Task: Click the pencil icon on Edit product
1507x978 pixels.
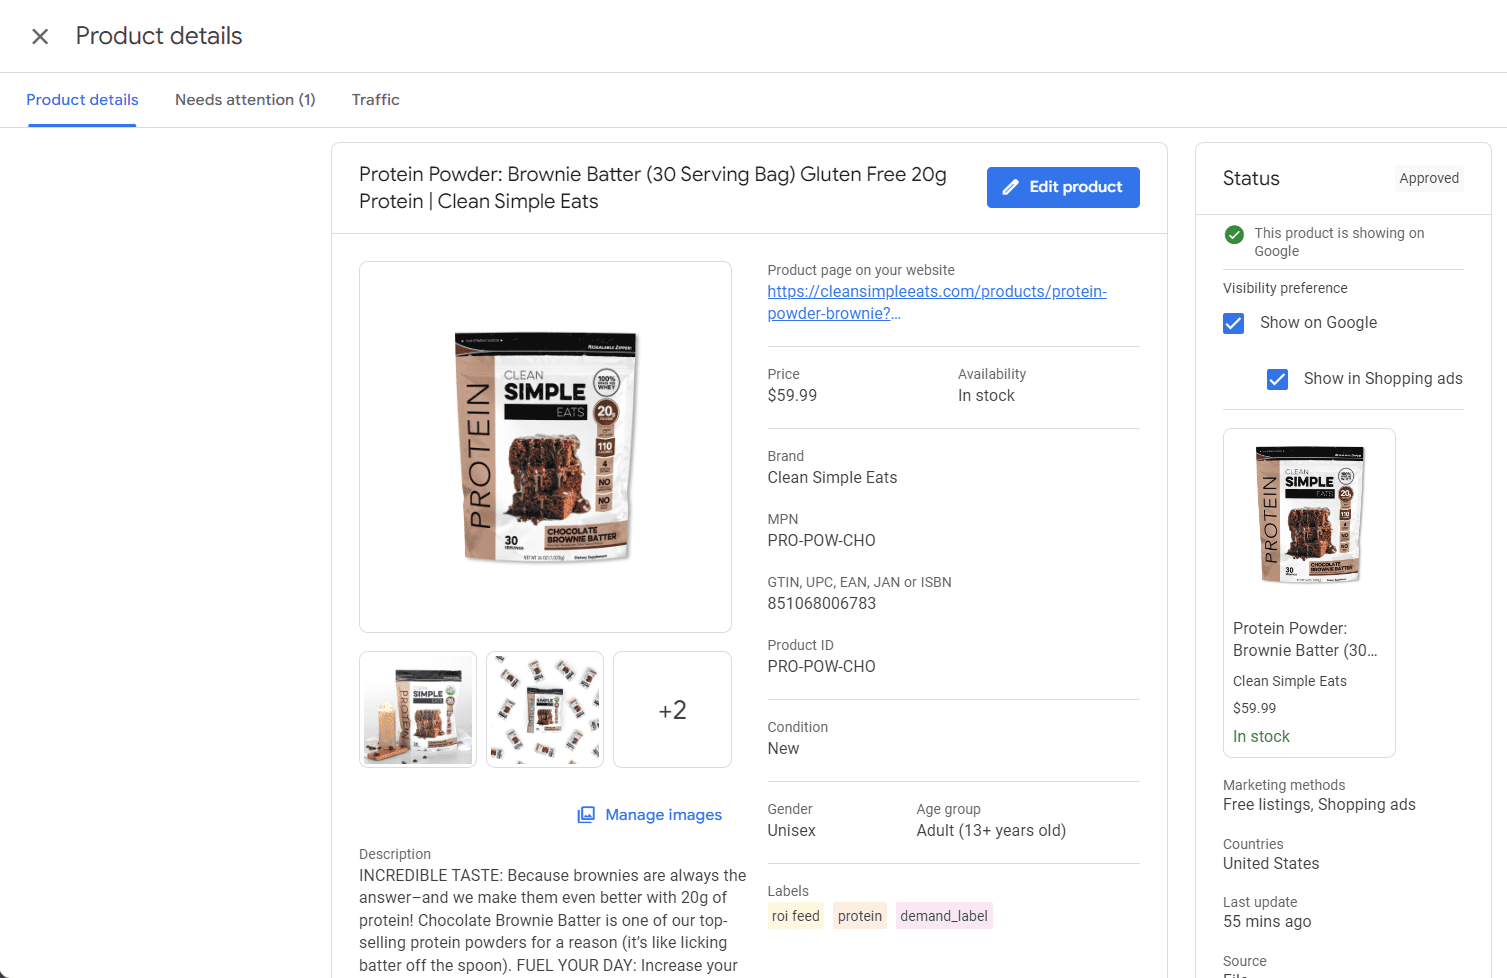Action: coord(1011,187)
